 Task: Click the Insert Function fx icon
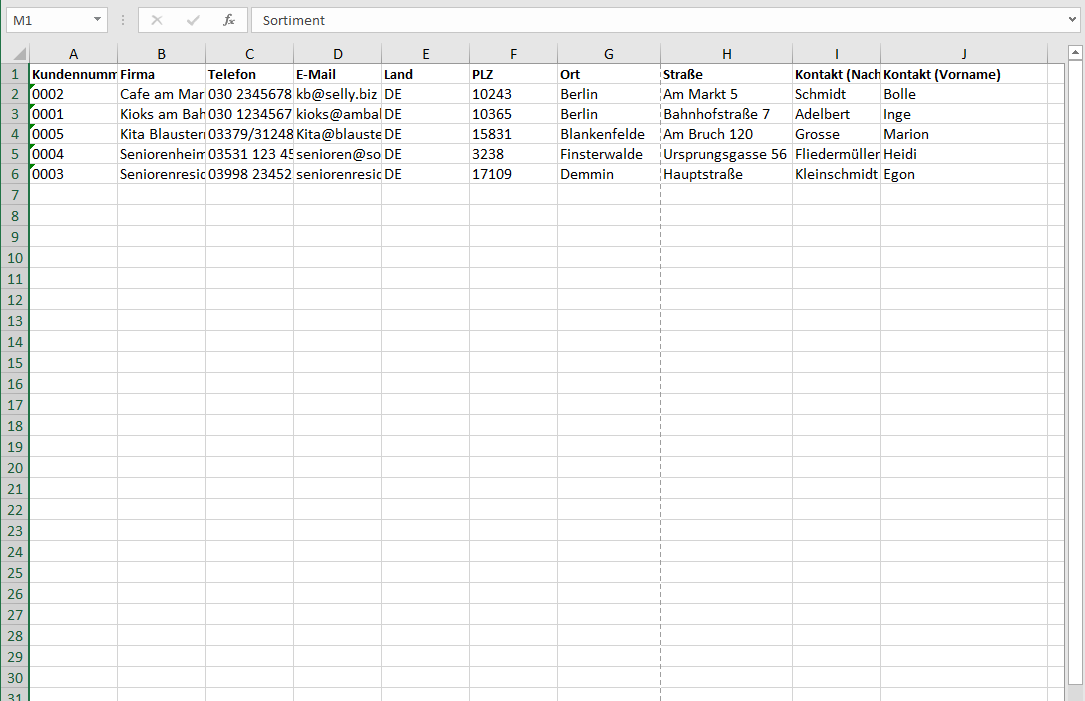pos(229,20)
